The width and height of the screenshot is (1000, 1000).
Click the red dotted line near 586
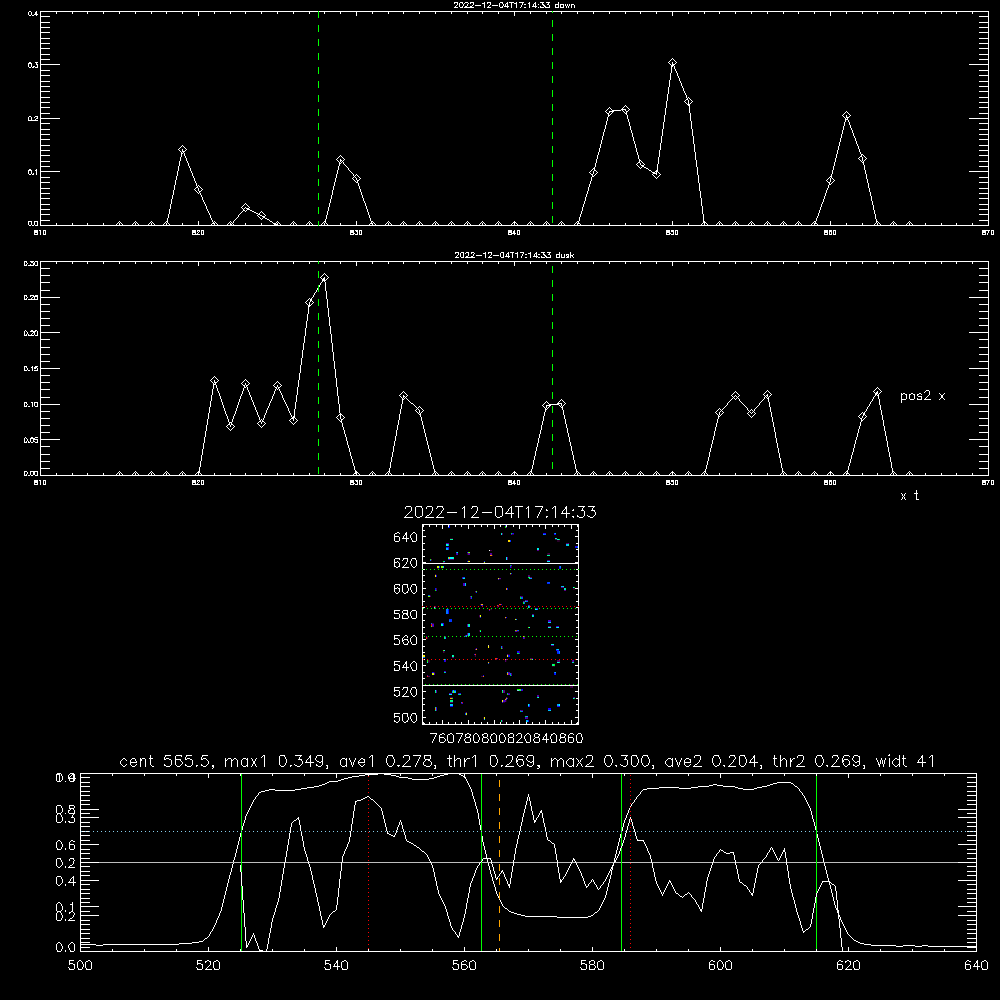630,861
